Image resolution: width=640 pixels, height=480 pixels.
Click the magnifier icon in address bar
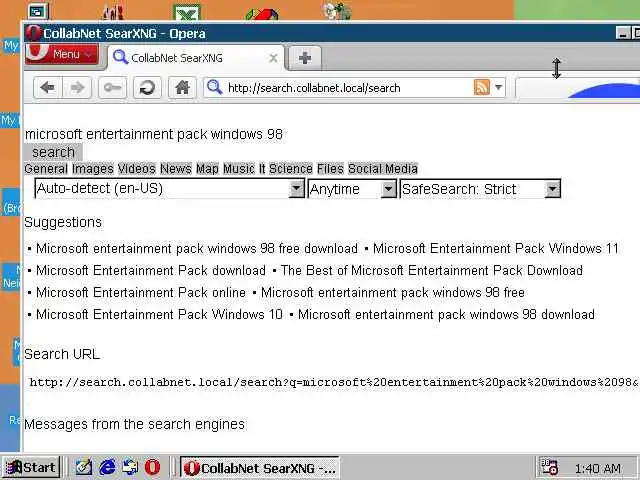coord(214,87)
